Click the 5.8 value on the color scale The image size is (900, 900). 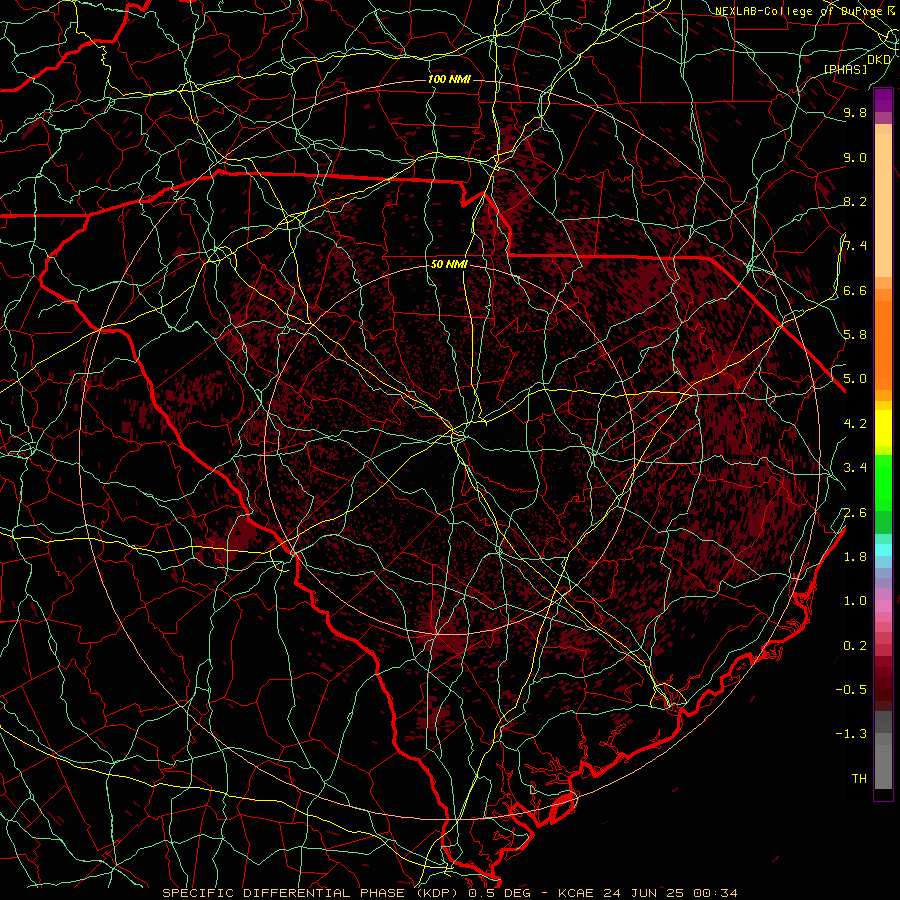point(855,335)
